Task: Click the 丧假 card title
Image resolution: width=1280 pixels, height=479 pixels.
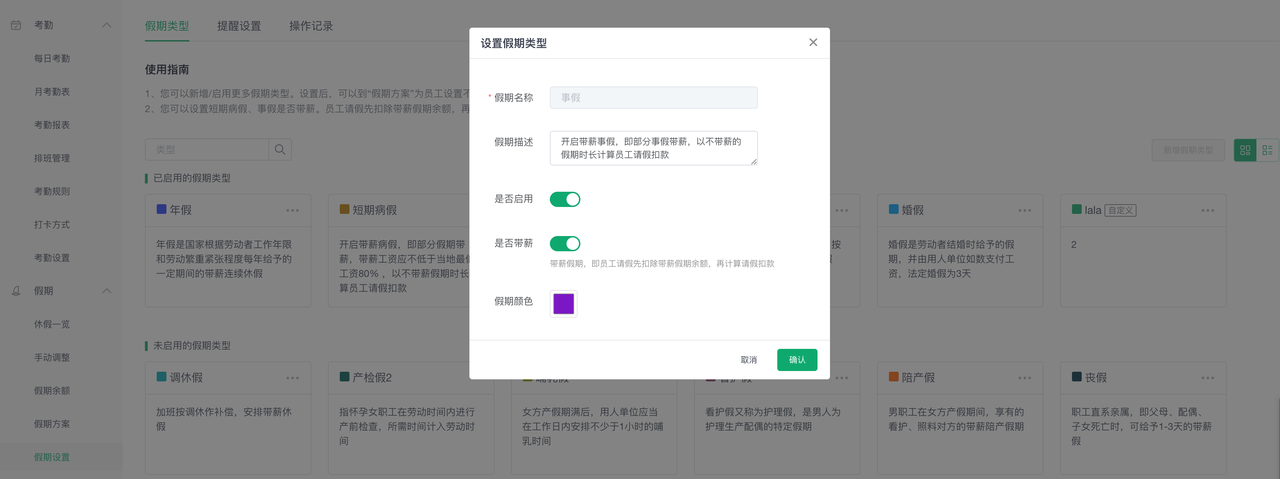Action: 1095,378
